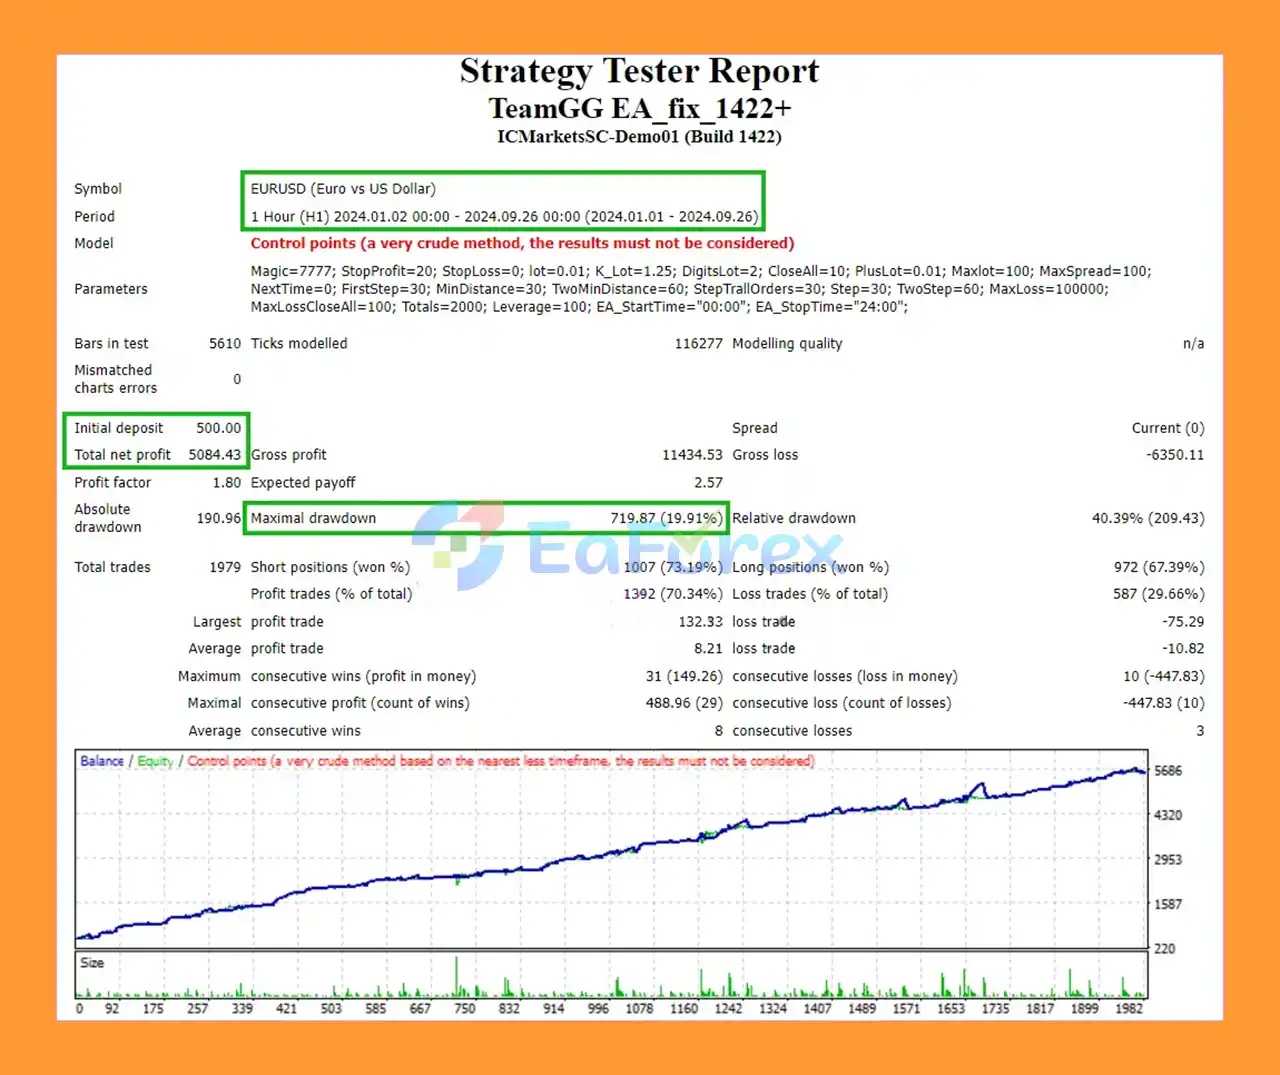The height and width of the screenshot is (1075, 1280).
Task: Click the Magic=7777 parameters text block
Action: point(700,289)
